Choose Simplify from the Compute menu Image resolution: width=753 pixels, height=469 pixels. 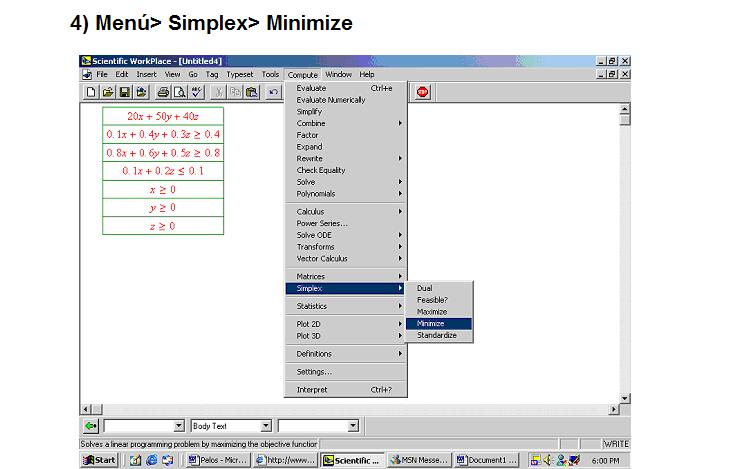point(346,112)
